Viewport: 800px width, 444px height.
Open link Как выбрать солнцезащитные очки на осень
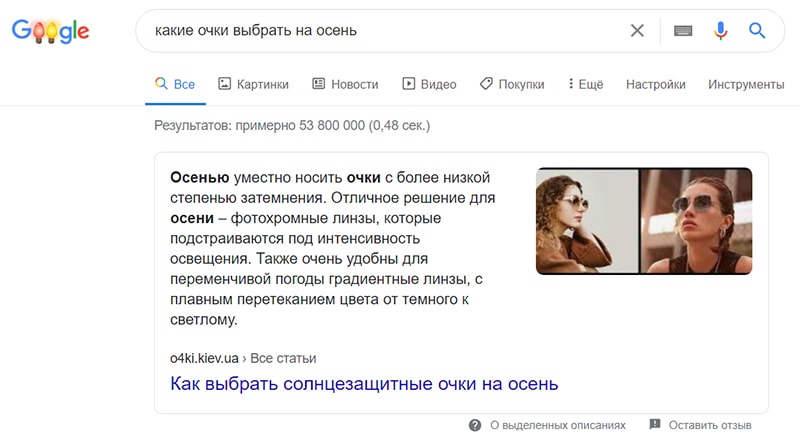pyautogui.click(x=364, y=384)
